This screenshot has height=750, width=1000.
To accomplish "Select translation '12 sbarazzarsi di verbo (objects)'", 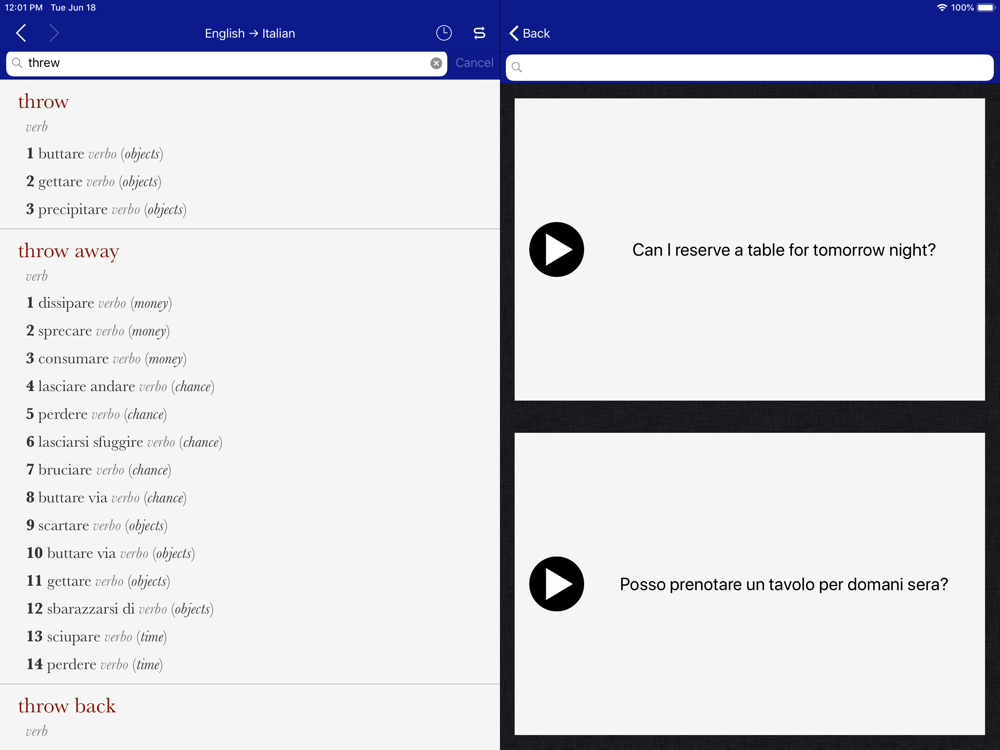I will pos(120,609).
